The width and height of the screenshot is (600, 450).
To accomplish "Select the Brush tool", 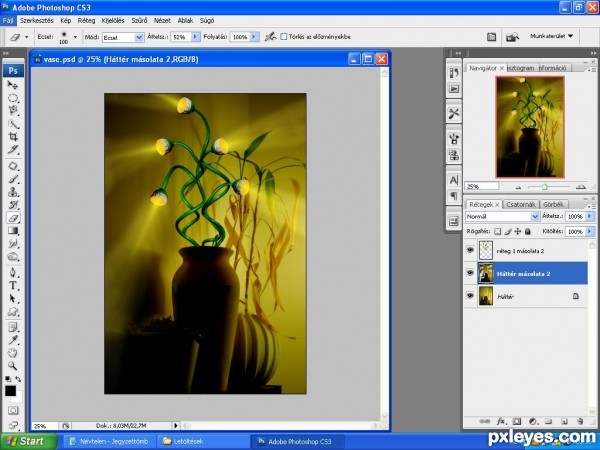I will (x=13, y=179).
